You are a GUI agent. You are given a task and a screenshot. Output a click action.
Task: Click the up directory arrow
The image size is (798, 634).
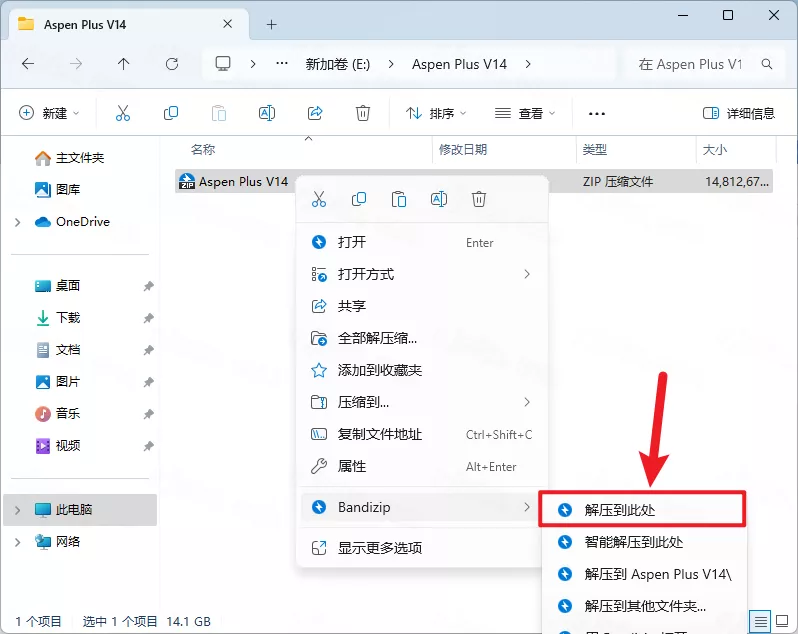[124, 64]
